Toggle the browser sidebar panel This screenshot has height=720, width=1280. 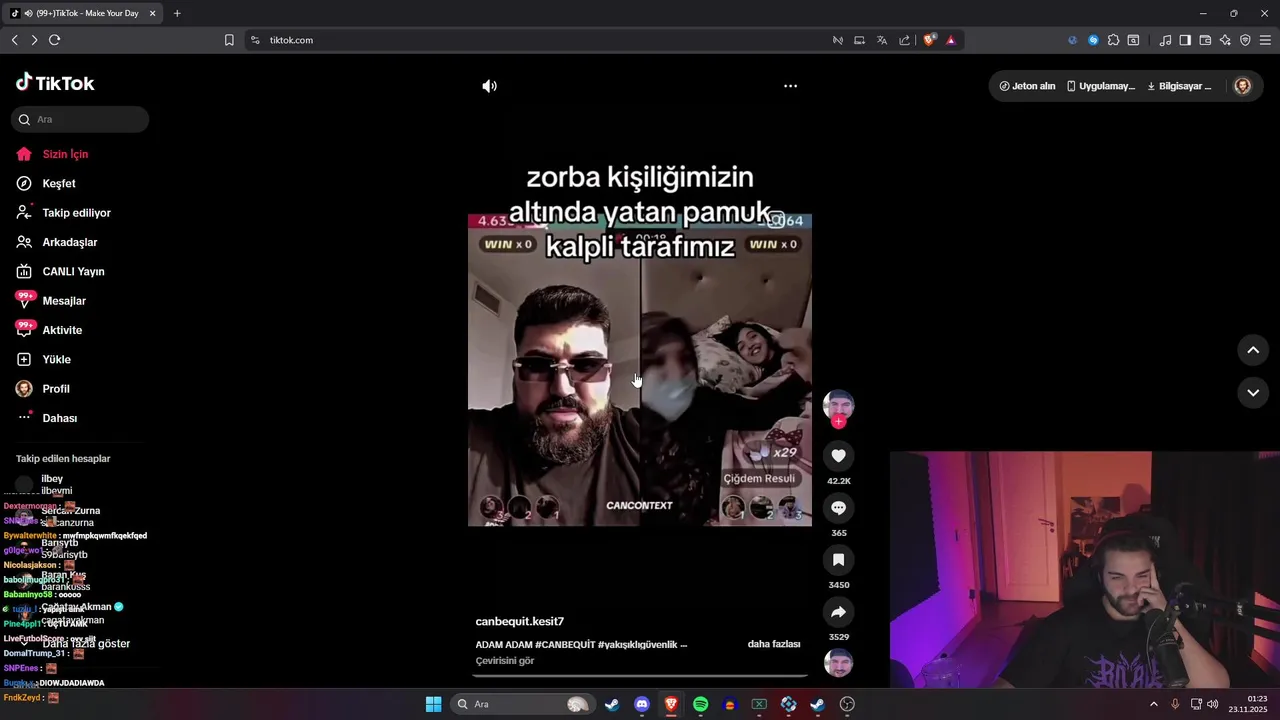1185,40
